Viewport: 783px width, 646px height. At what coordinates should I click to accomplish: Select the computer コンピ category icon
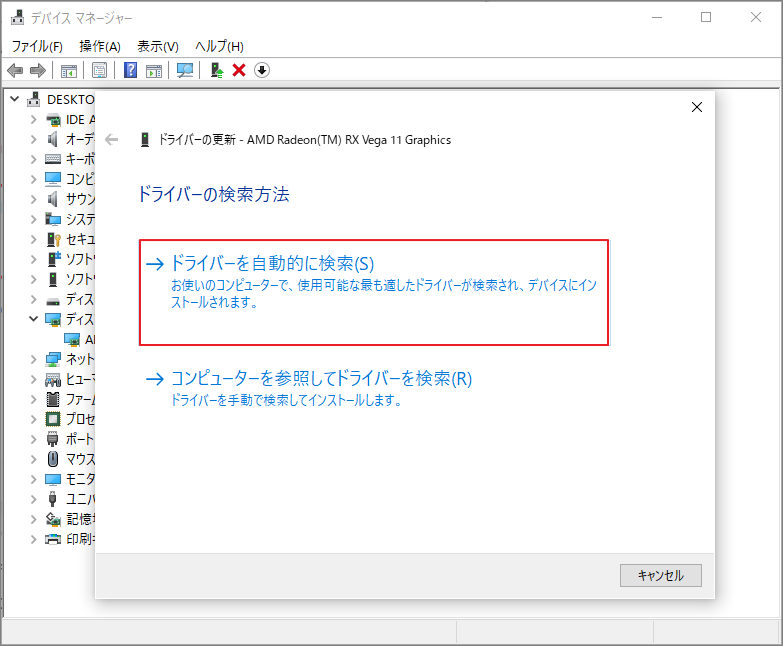(x=53, y=179)
